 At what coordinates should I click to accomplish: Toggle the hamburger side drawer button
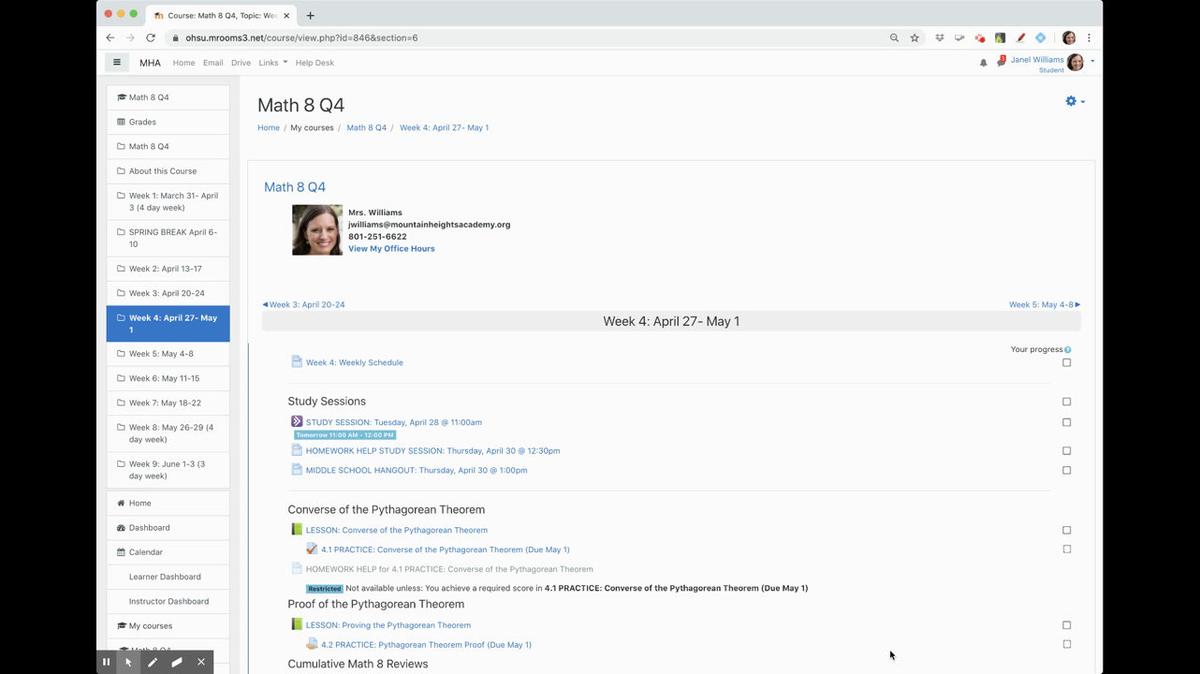pos(117,62)
